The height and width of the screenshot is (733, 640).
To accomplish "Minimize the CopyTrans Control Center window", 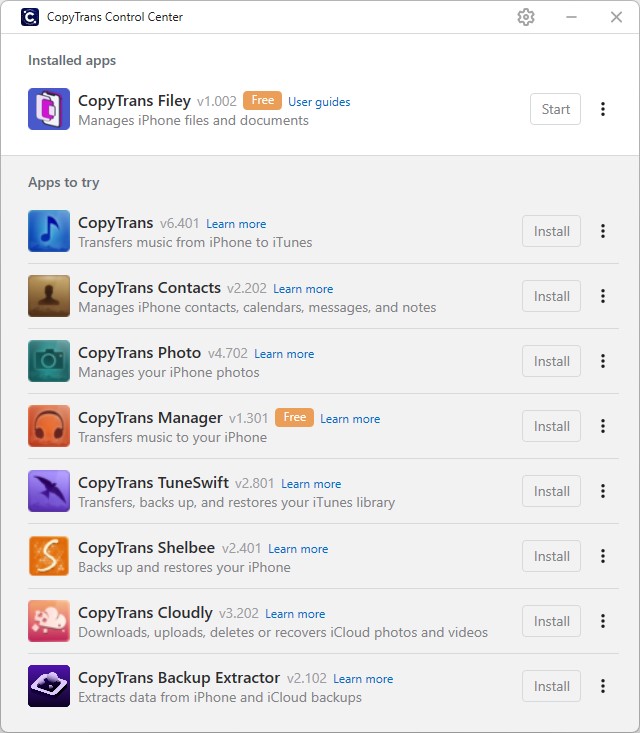I will coord(571,17).
